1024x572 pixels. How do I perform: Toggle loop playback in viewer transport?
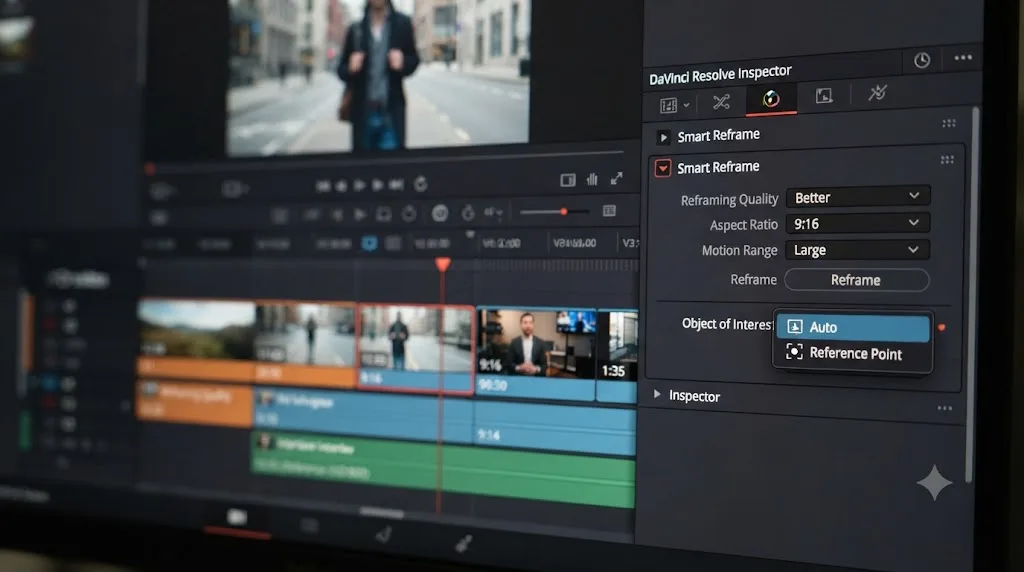coord(421,184)
